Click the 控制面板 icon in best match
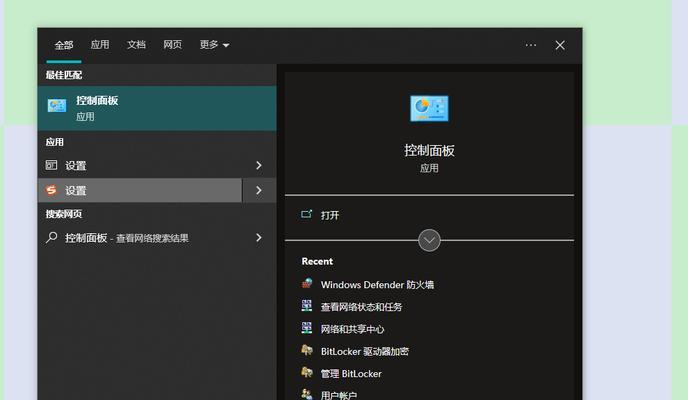 57,106
